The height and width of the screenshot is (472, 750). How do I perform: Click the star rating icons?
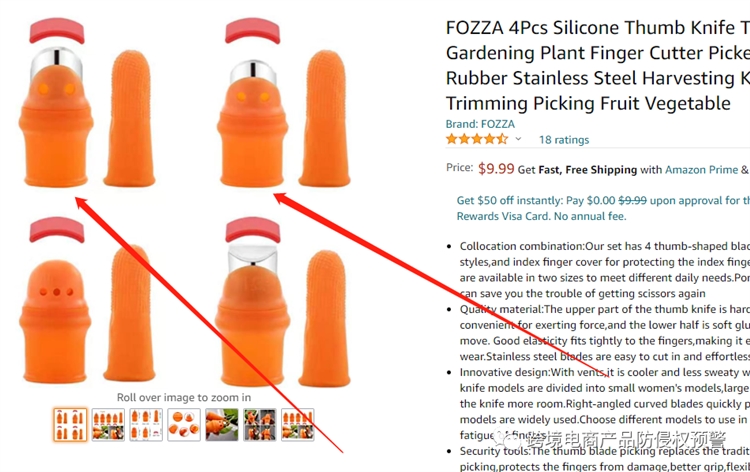coord(476,140)
